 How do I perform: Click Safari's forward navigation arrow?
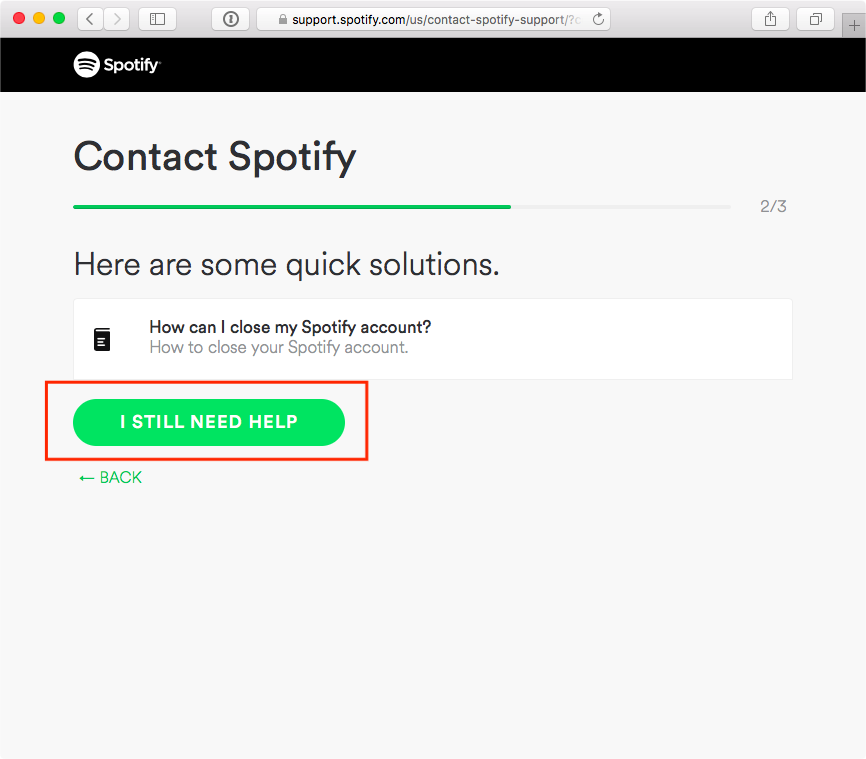pos(117,19)
